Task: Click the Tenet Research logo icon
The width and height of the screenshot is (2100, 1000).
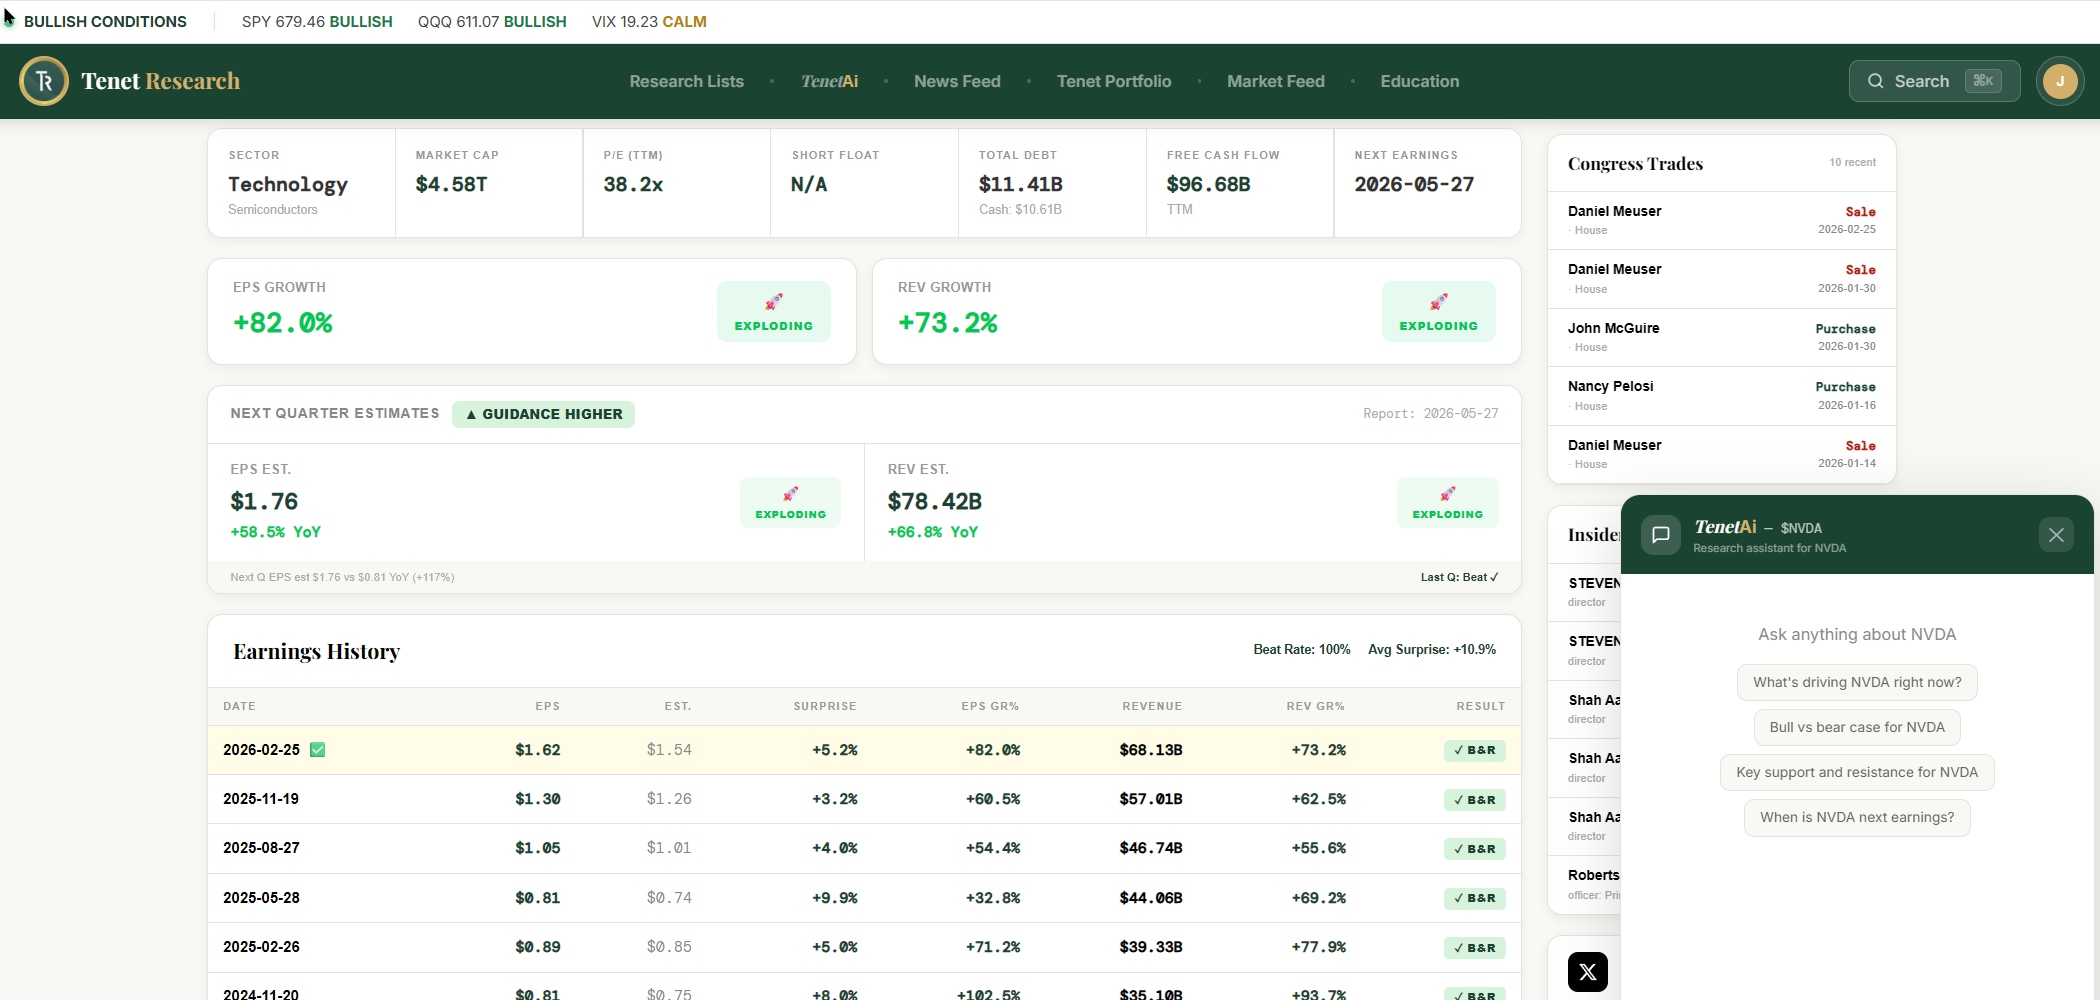Action: (44, 81)
